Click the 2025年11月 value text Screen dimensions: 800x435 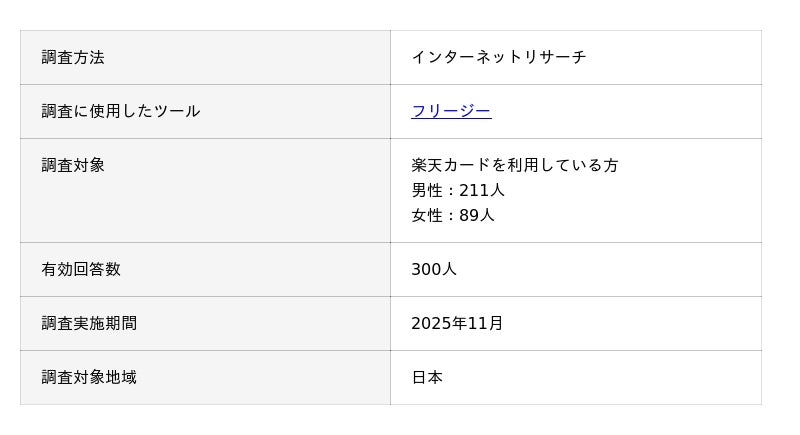[457, 323]
